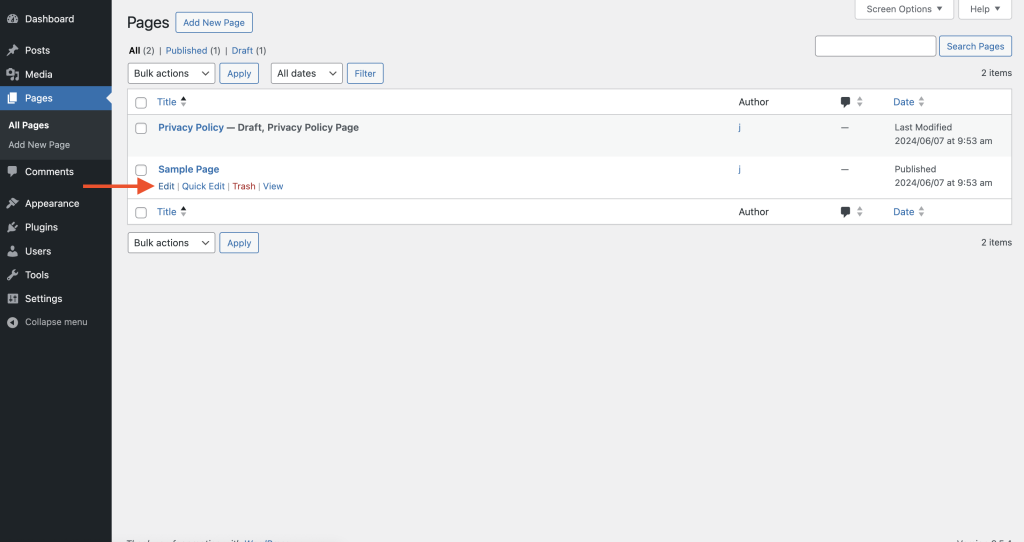Click the Media library icon
Image resolution: width=1024 pixels, height=542 pixels.
tap(12, 74)
